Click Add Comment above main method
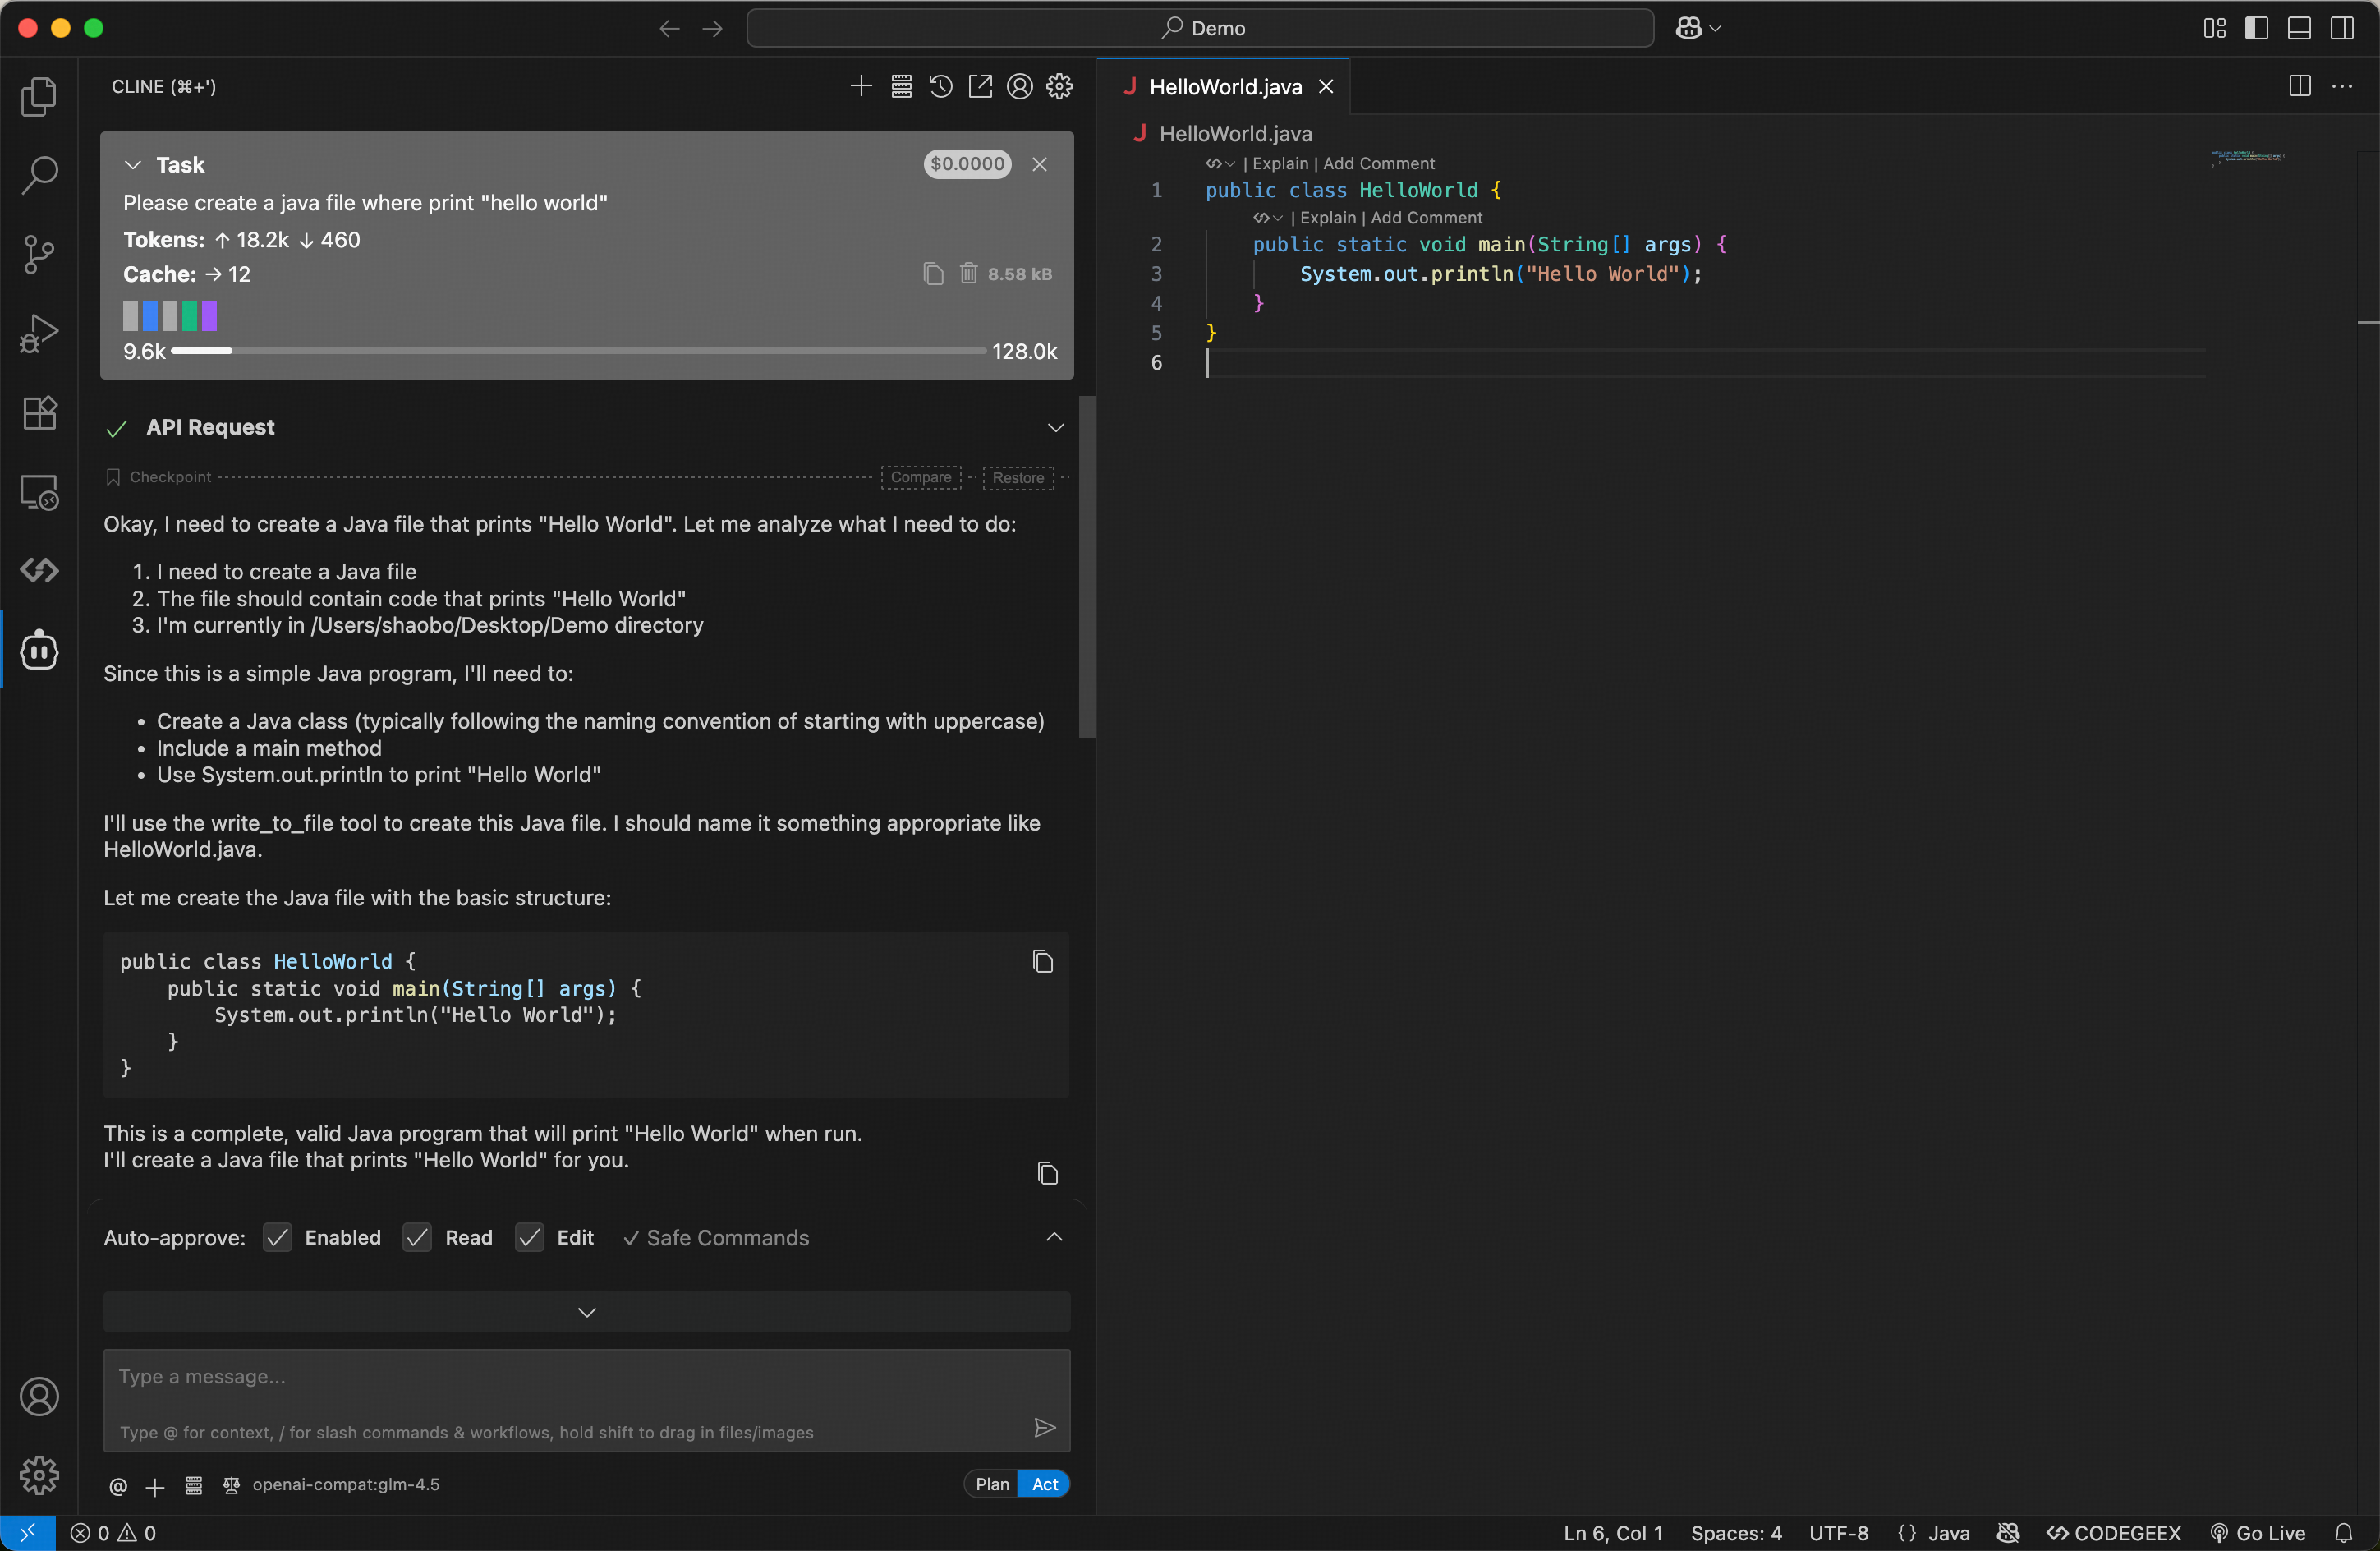This screenshot has width=2380, height=1551. (1426, 217)
